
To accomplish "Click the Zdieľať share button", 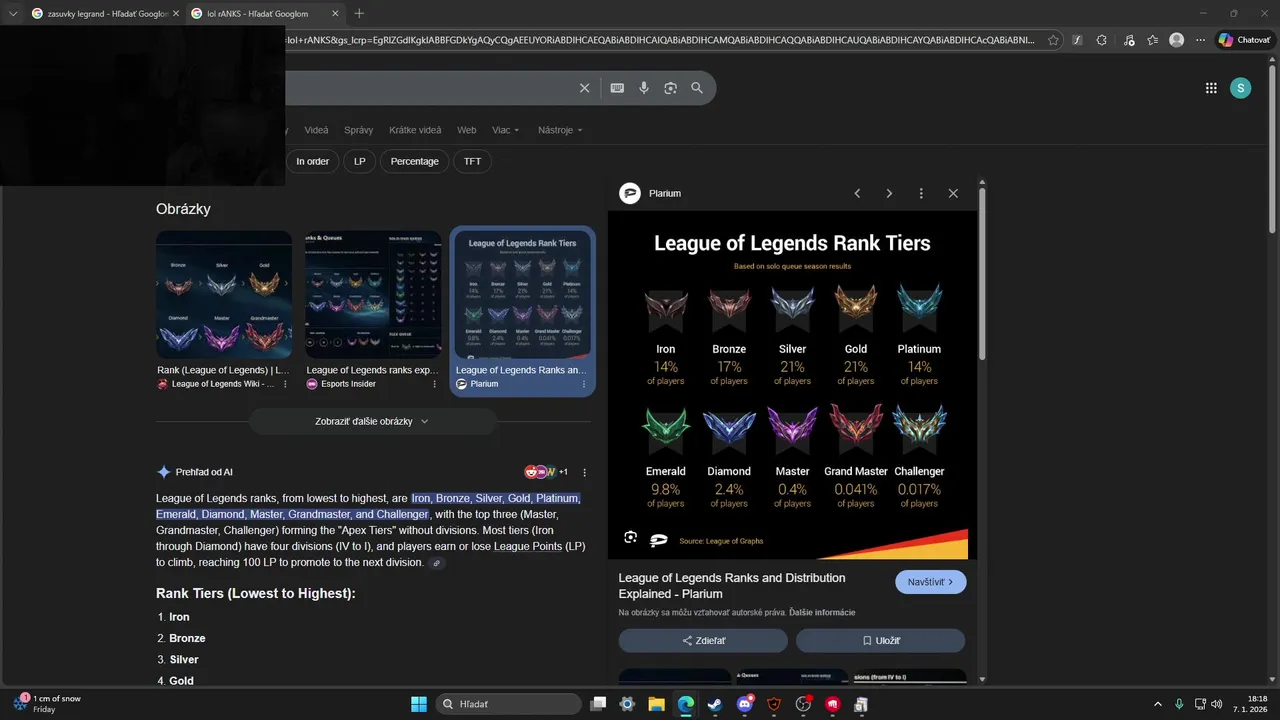I will coord(704,640).
